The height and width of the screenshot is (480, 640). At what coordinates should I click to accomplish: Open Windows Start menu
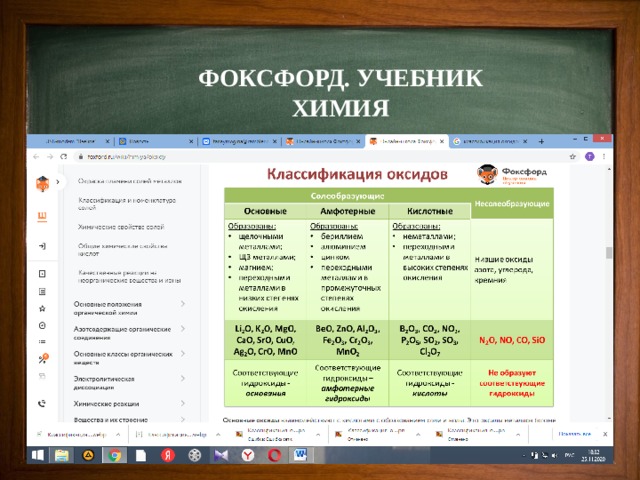pyautogui.click(x=38, y=455)
